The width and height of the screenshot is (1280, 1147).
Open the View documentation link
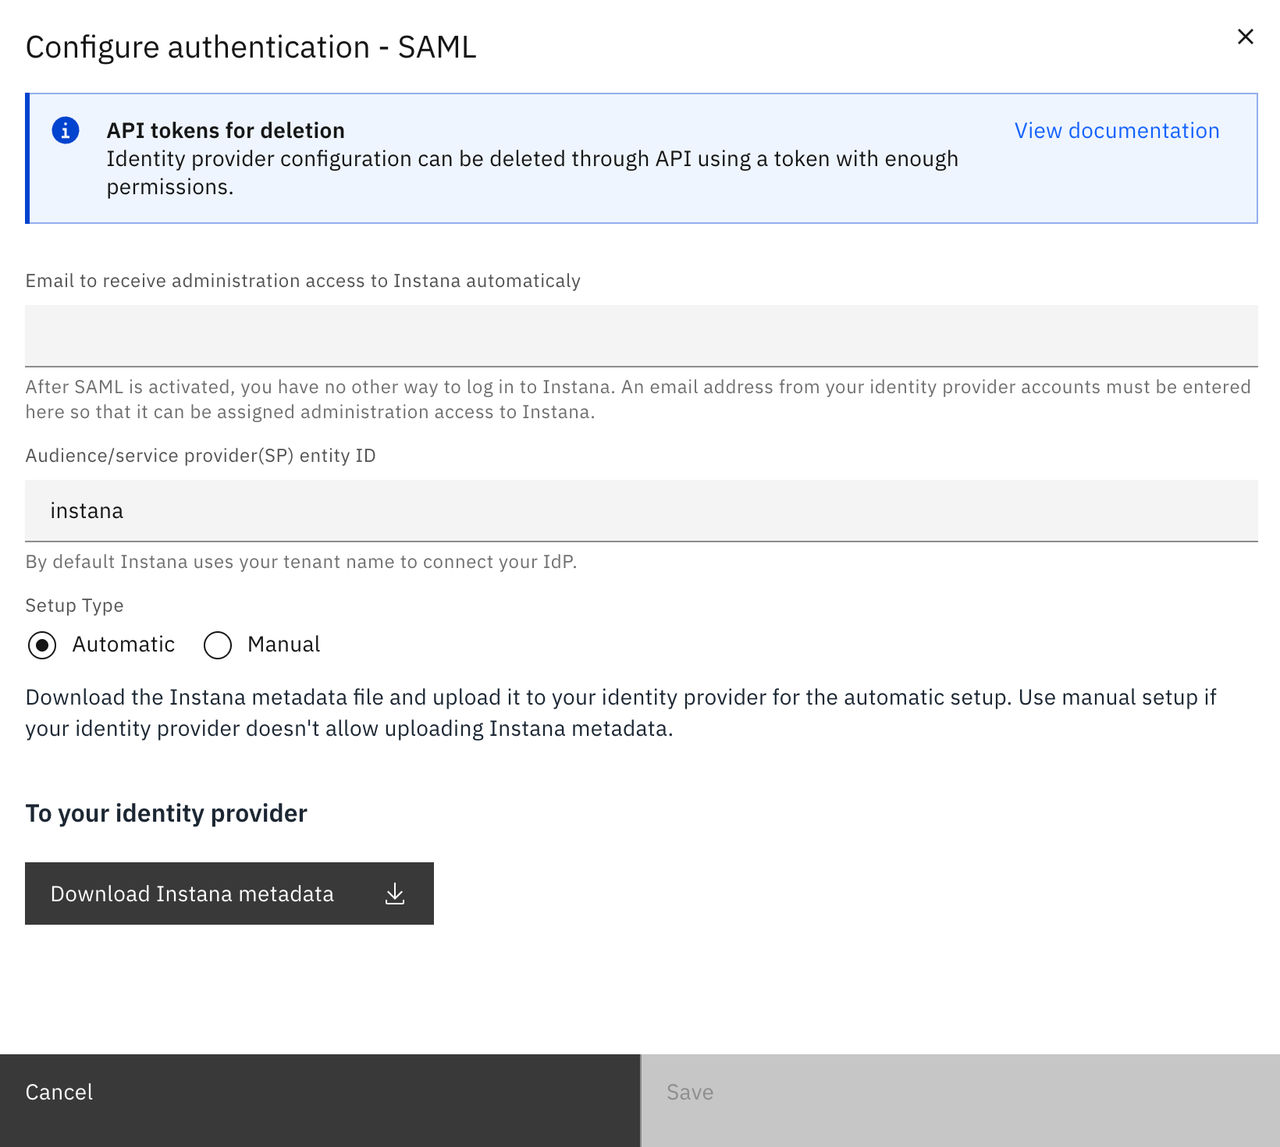coord(1117,131)
